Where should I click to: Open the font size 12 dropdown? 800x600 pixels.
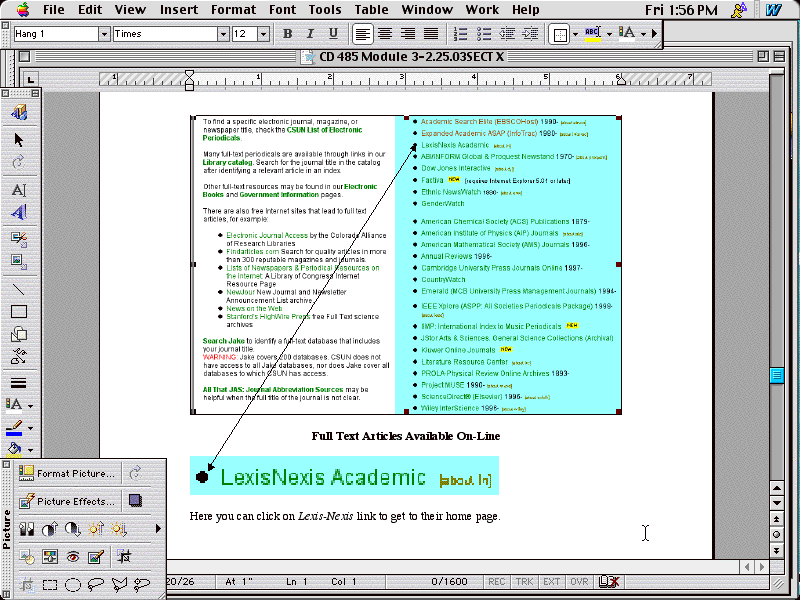[263, 34]
